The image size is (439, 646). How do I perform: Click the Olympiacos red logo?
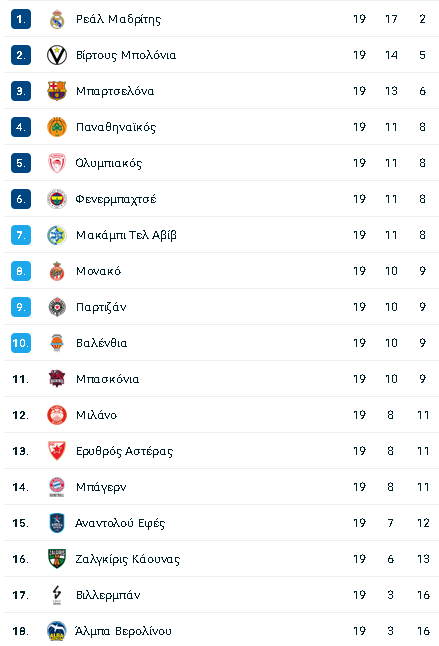tap(57, 163)
